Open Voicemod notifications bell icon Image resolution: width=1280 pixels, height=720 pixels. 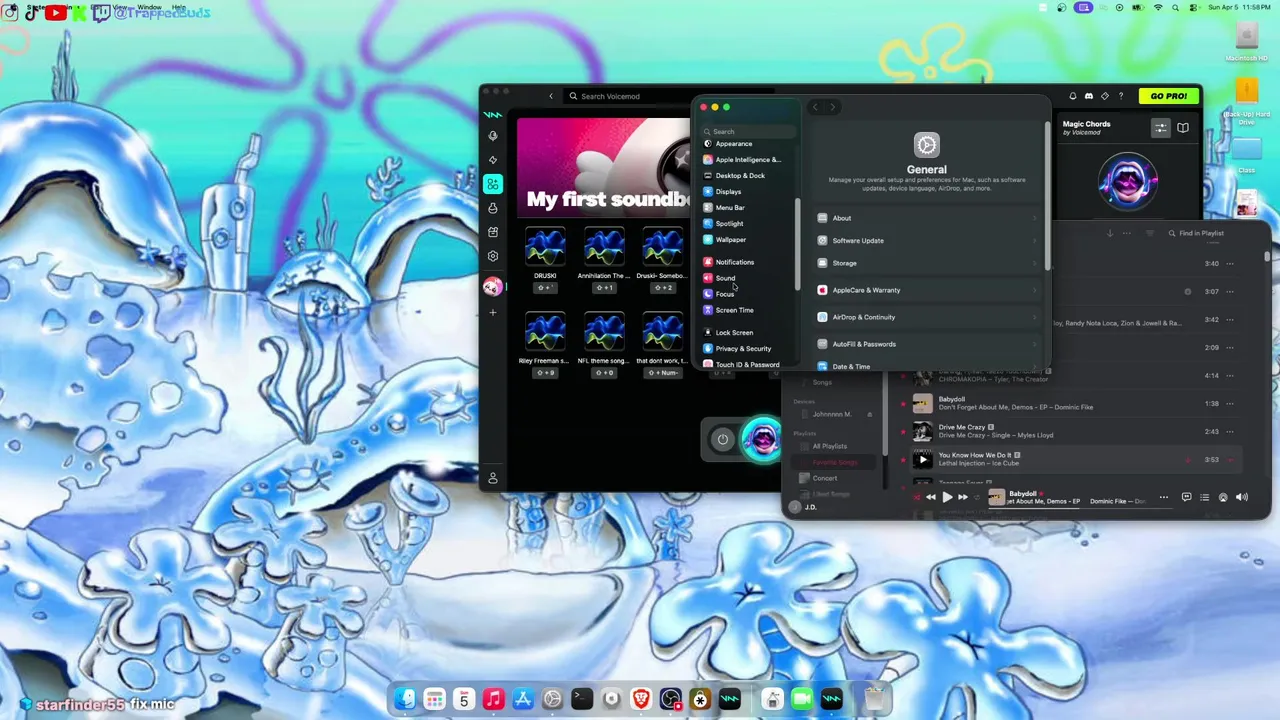(x=1073, y=96)
